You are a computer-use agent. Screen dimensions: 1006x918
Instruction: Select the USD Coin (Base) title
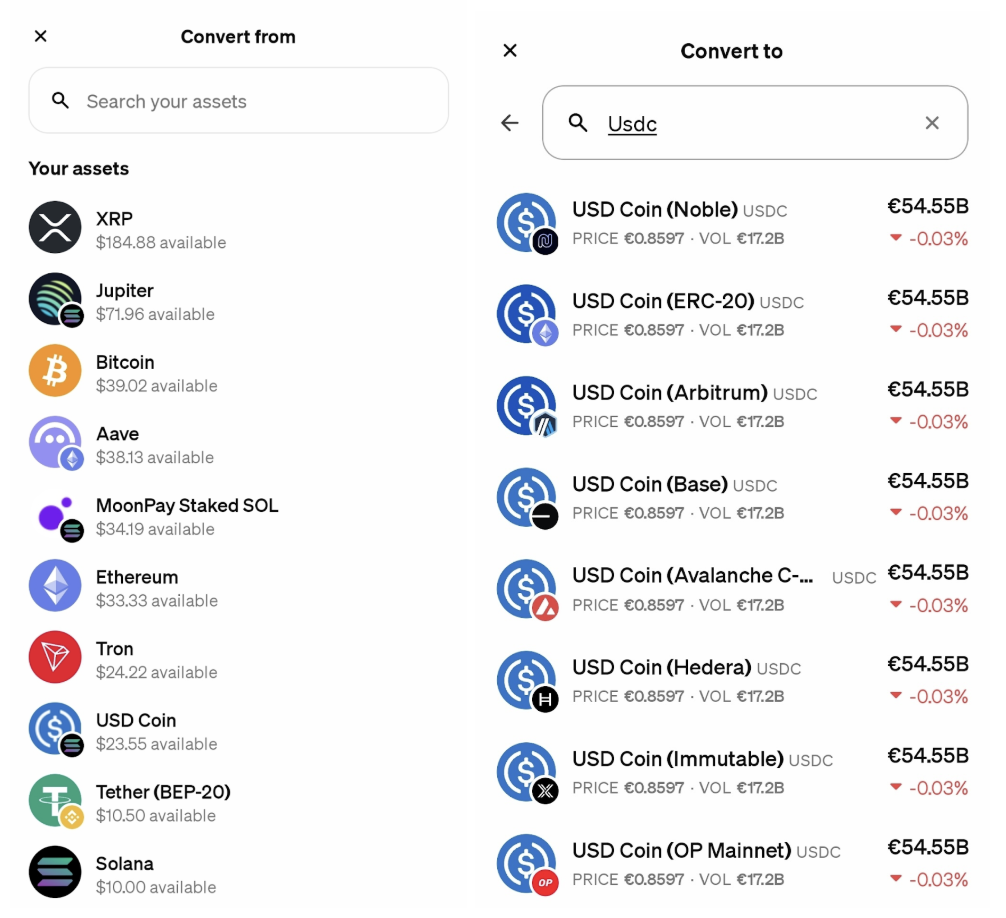[x=650, y=484]
